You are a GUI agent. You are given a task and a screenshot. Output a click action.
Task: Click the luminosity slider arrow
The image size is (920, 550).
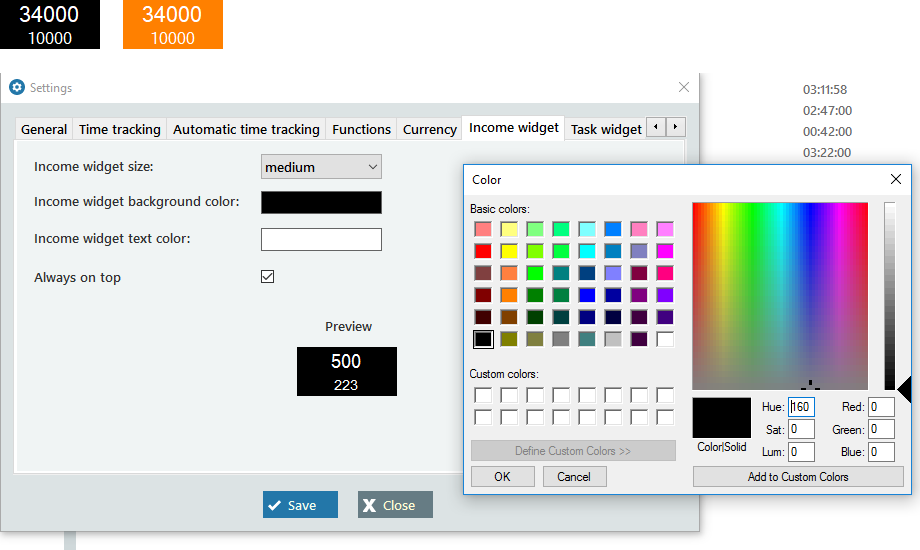point(904,389)
